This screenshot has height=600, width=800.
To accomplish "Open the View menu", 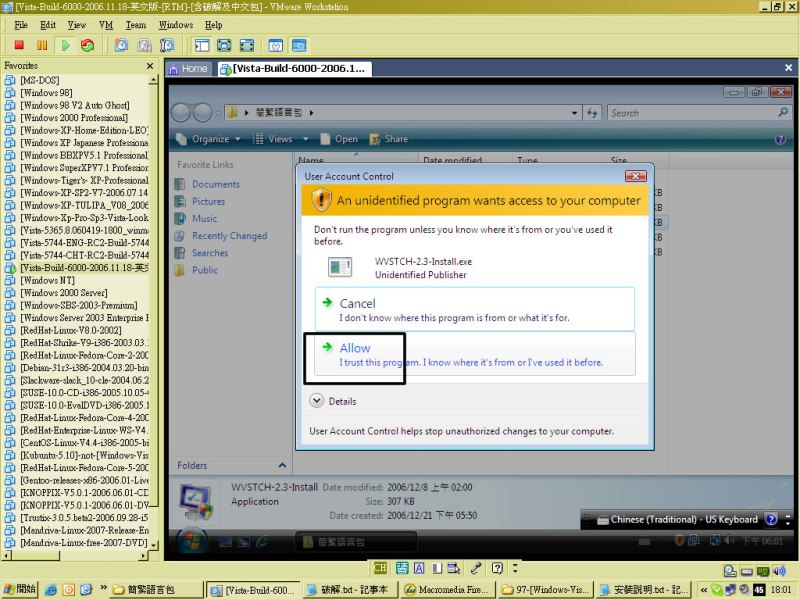I will click(77, 25).
